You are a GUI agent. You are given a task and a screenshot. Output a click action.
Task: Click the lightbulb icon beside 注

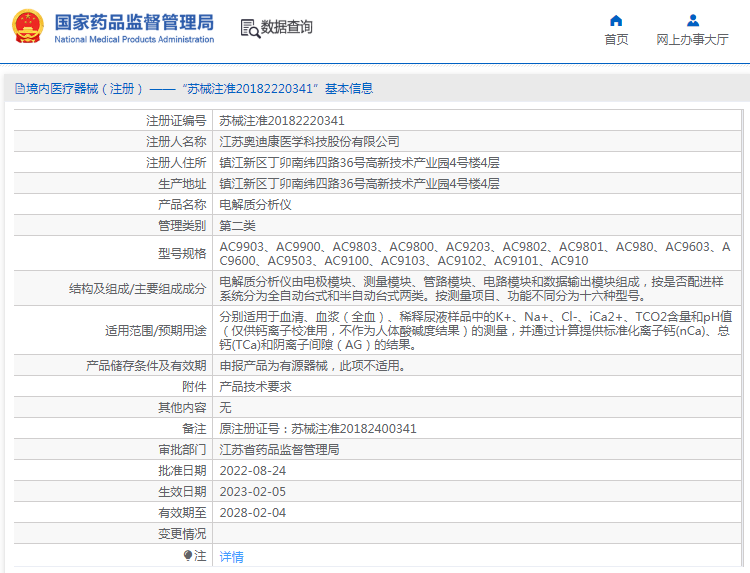[x=187, y=555]
